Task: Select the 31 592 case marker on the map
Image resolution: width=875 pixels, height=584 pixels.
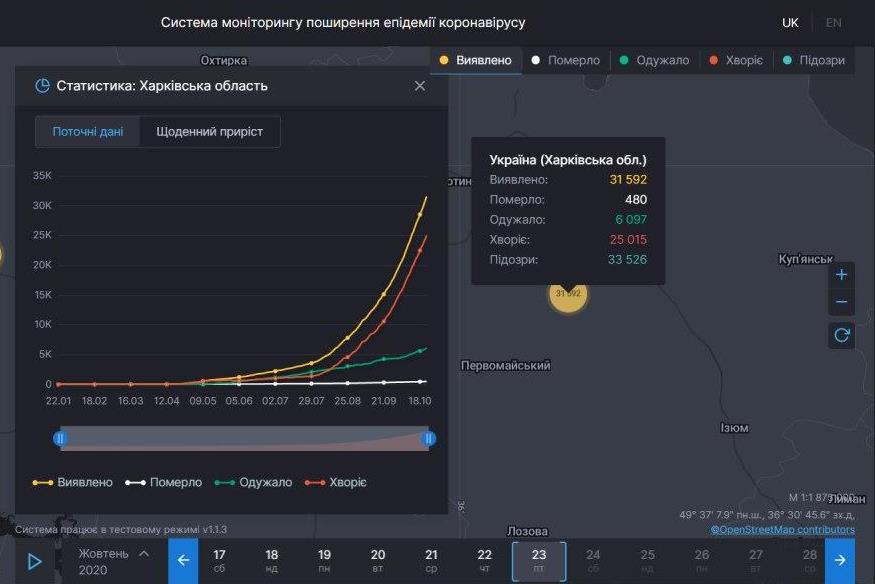Action: [568, 296]
